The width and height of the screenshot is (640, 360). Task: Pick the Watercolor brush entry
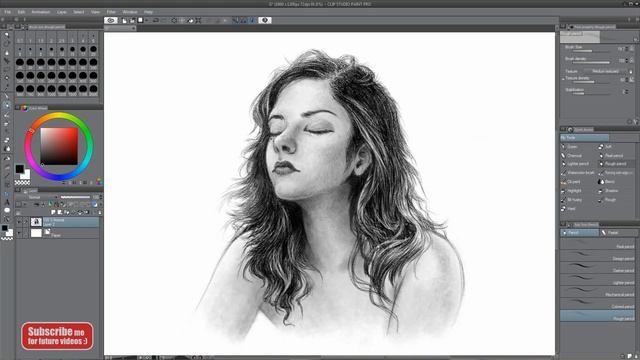579,173
